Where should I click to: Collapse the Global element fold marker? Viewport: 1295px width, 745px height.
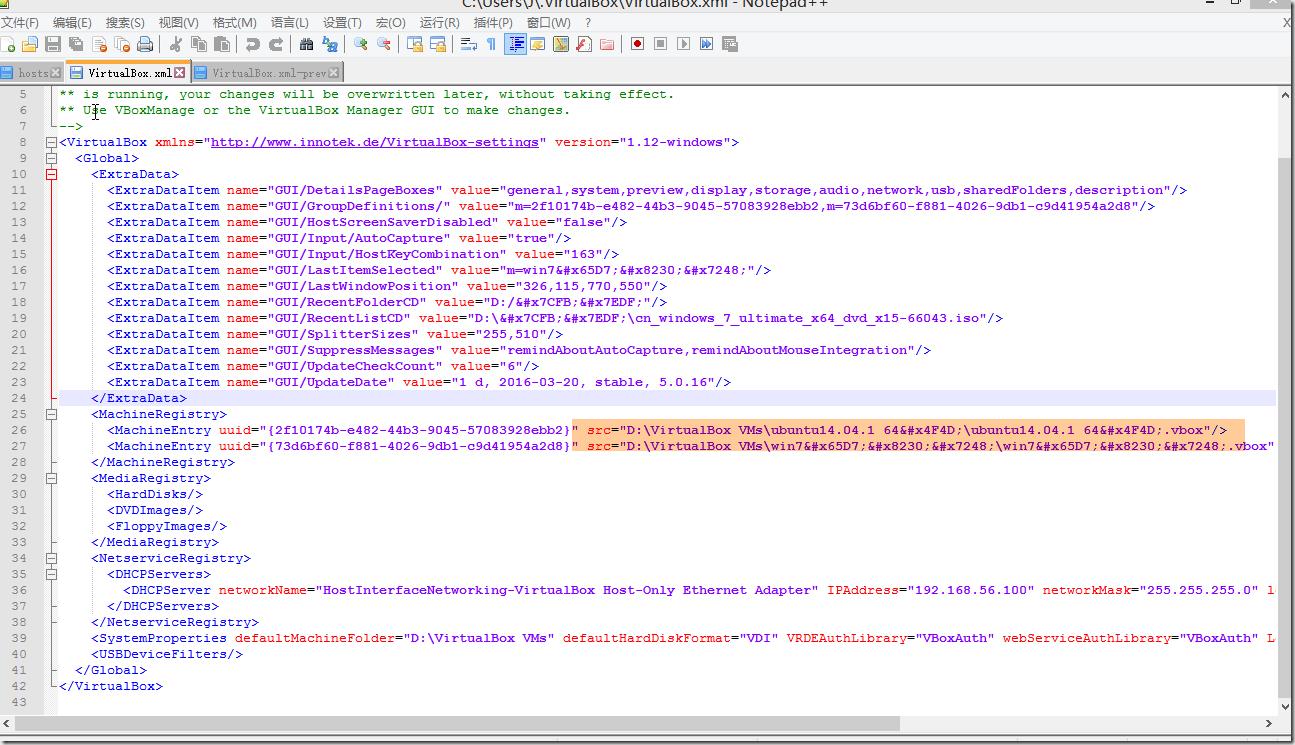pos(51,158)
